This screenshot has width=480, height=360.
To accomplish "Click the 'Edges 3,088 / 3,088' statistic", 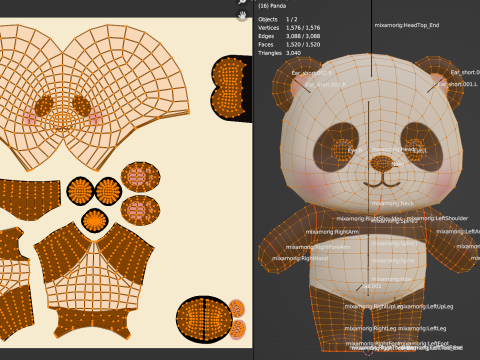I will tap(289, 36).
